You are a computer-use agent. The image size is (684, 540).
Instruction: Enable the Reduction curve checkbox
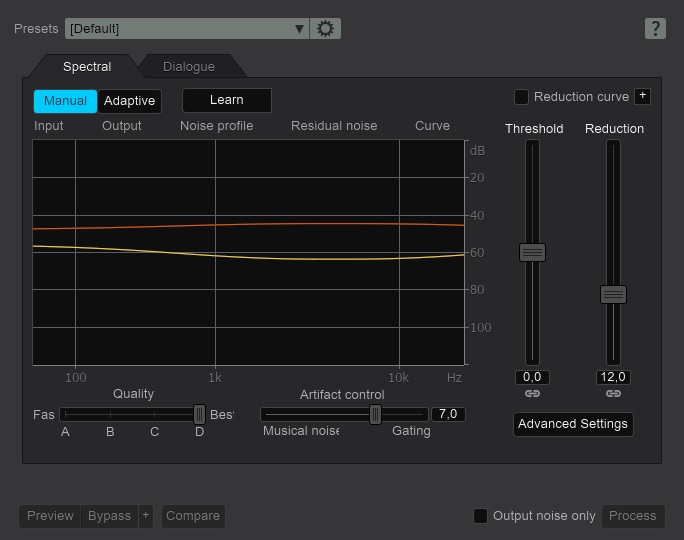(521, 97)
